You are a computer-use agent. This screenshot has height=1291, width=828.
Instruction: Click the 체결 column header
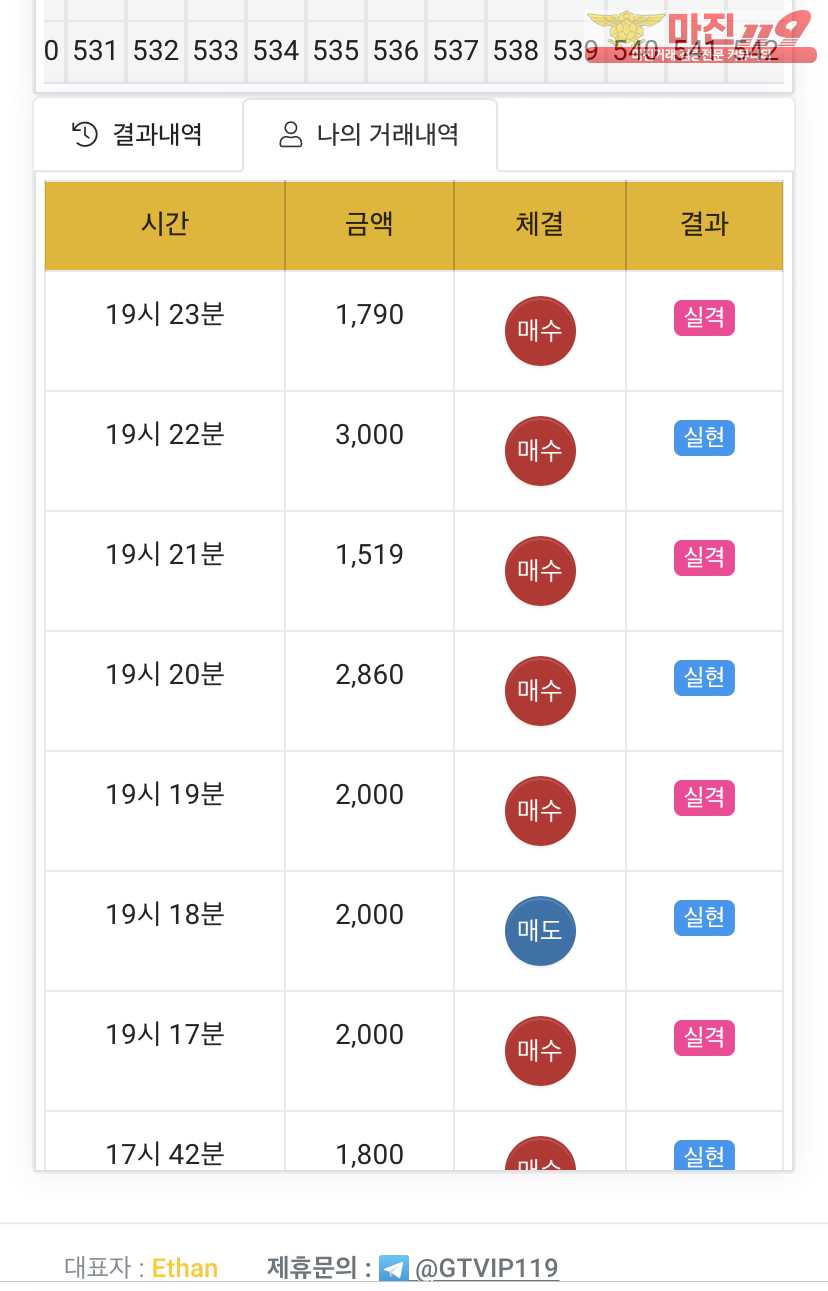[540, 225]
